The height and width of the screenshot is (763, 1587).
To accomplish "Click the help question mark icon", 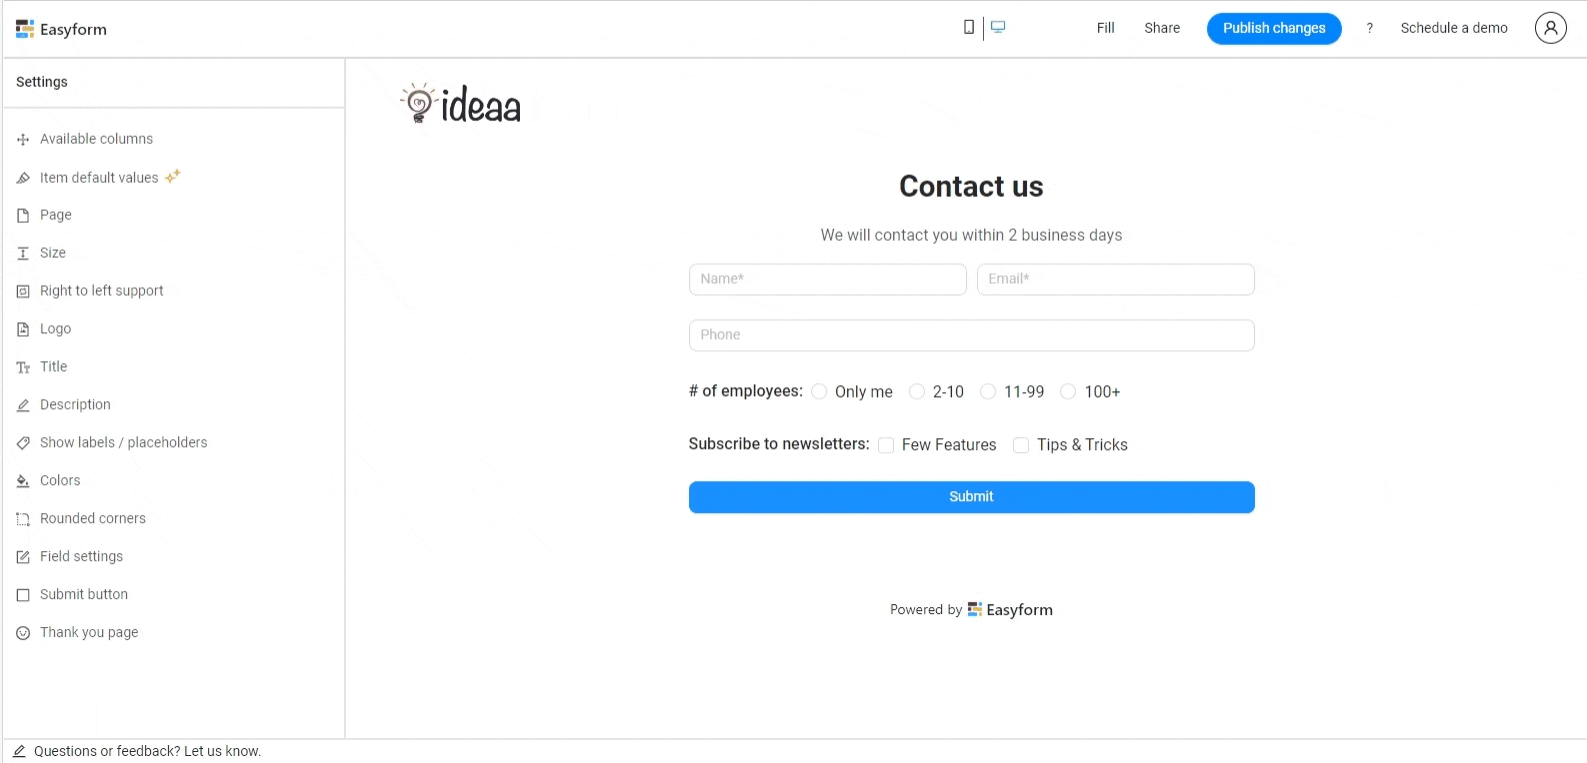I will [x=1369, y=28].
